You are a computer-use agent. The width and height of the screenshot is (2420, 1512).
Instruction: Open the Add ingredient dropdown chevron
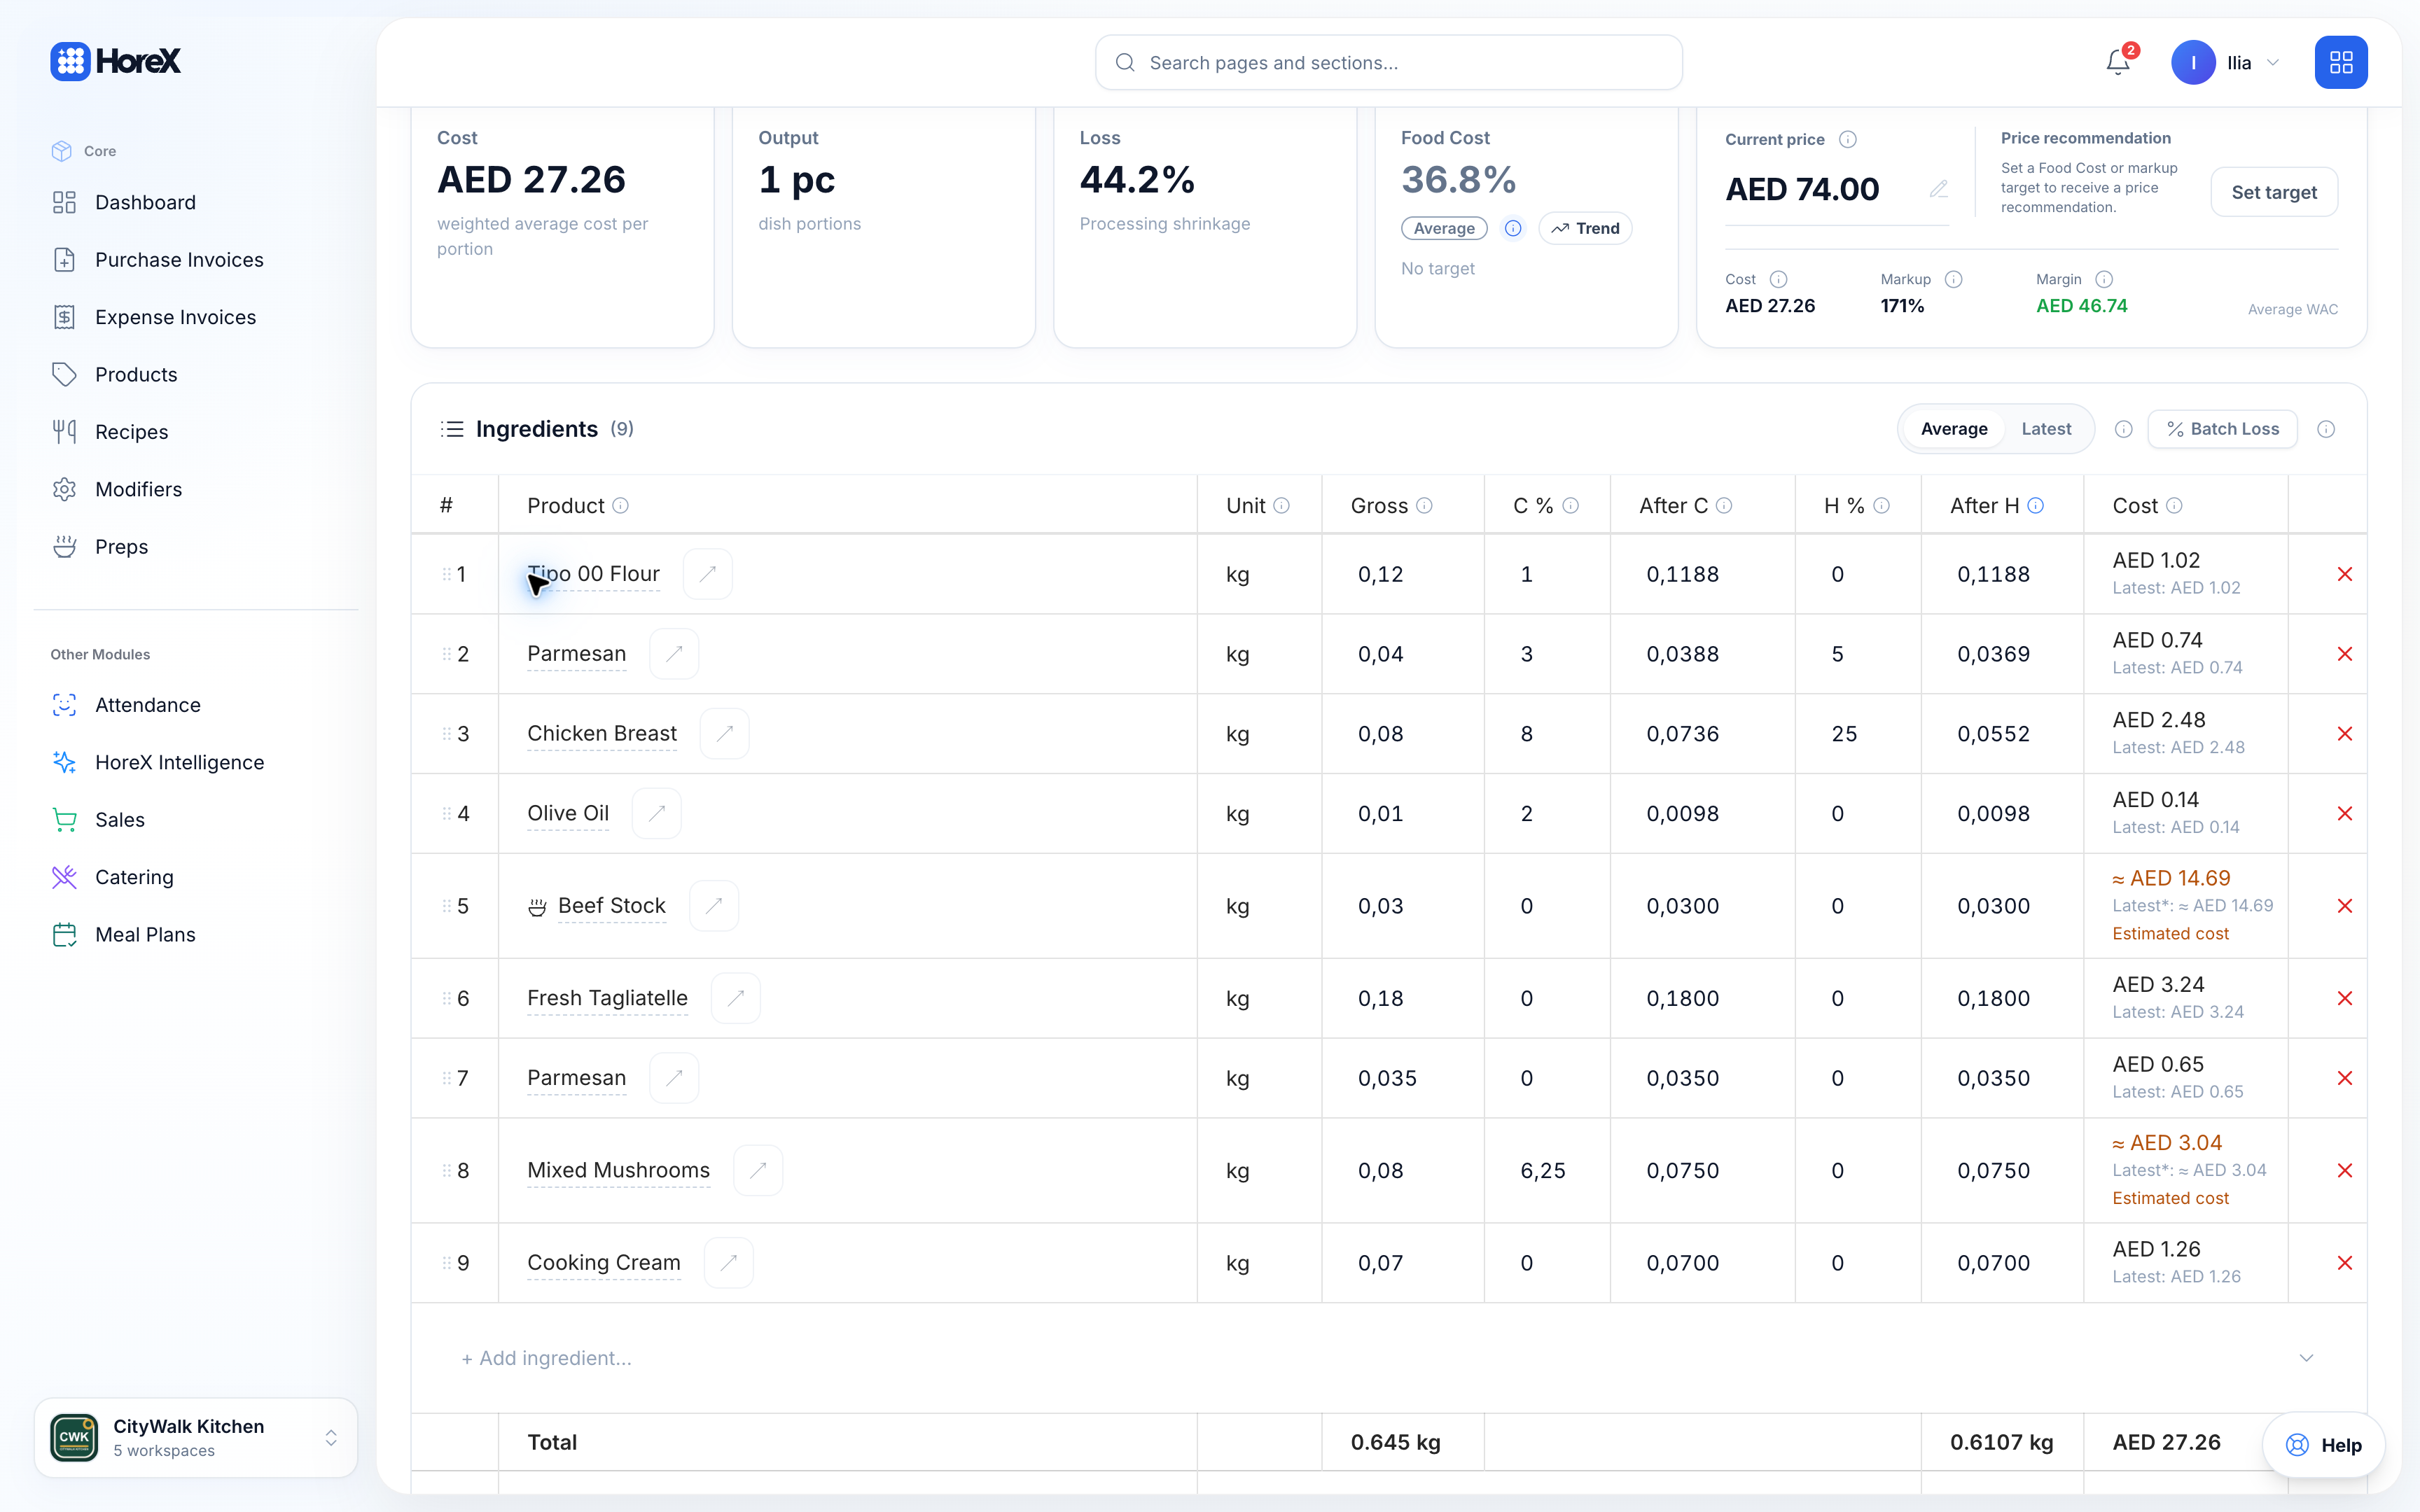coord(2306,1358)
